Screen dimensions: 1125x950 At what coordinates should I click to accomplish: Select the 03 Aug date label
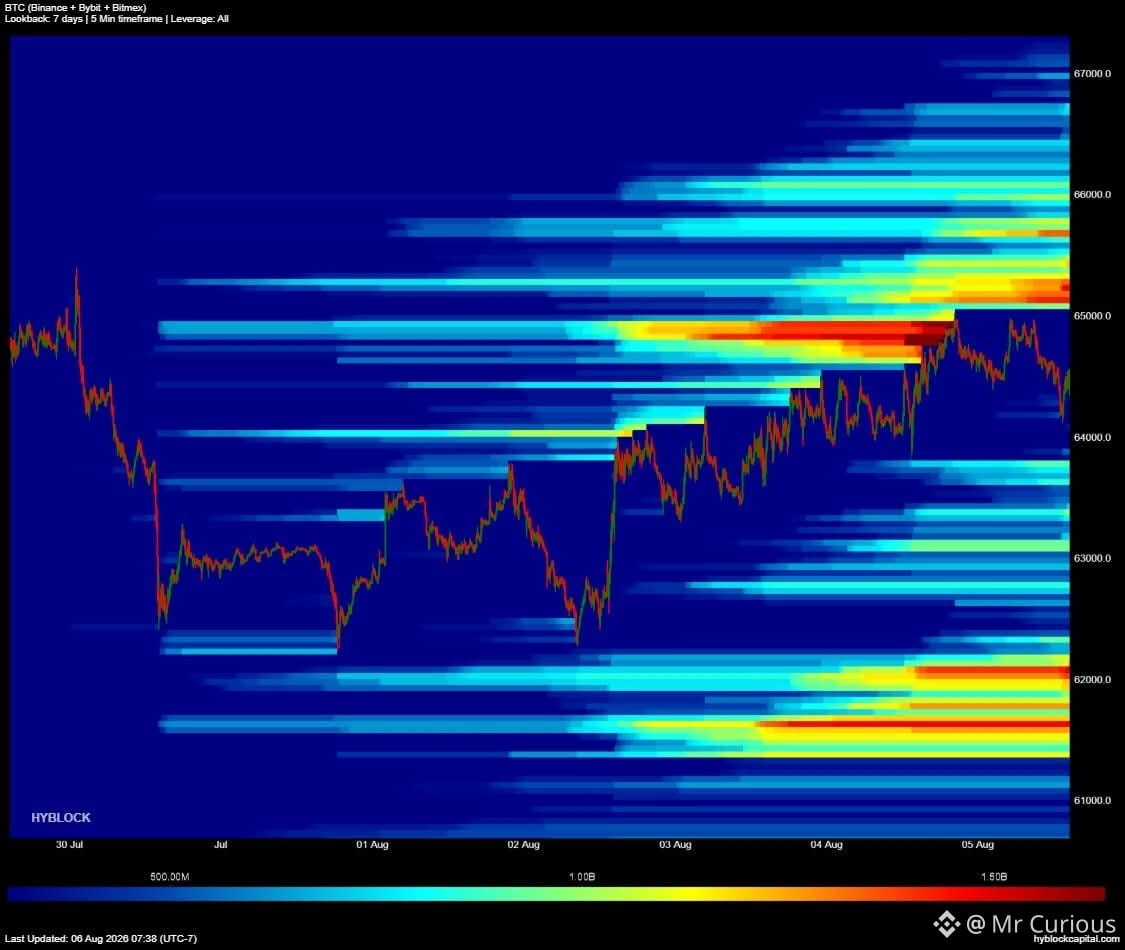[675, 845]
